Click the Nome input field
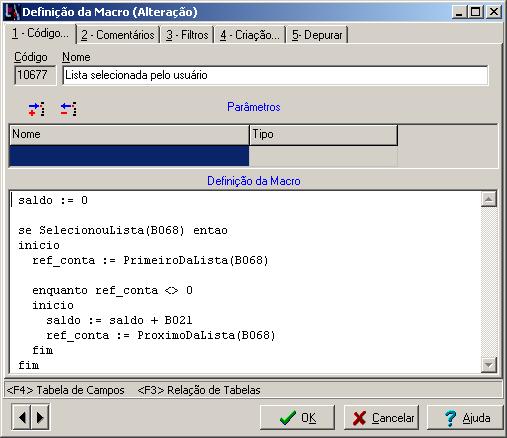 275,75
